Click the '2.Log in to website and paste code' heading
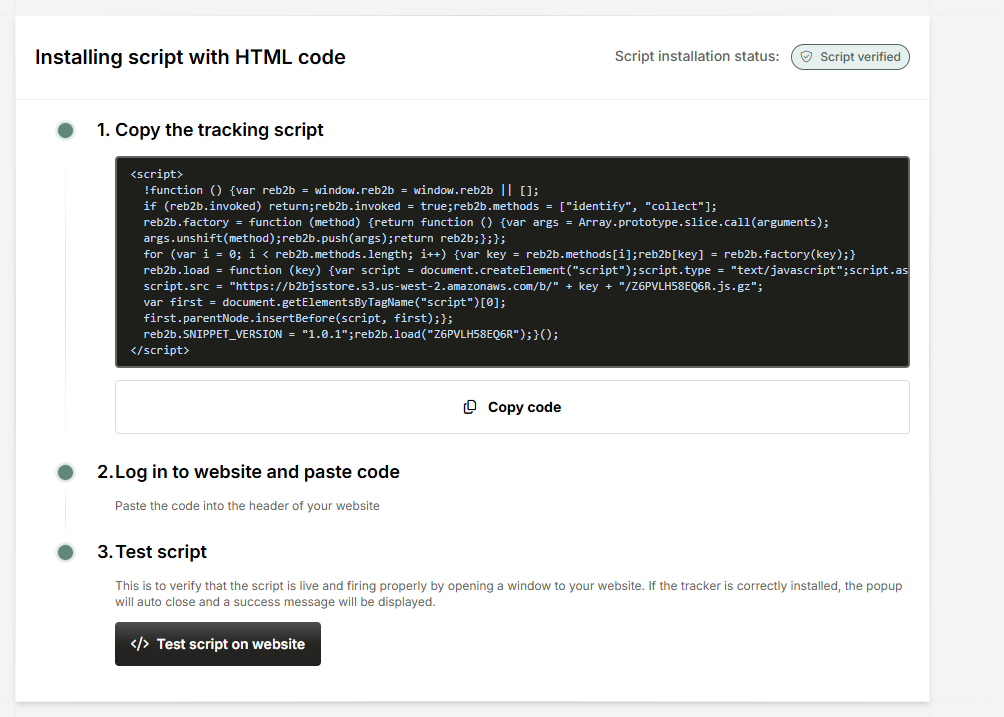The image size is (1004, 717). (x=248, y=472)
